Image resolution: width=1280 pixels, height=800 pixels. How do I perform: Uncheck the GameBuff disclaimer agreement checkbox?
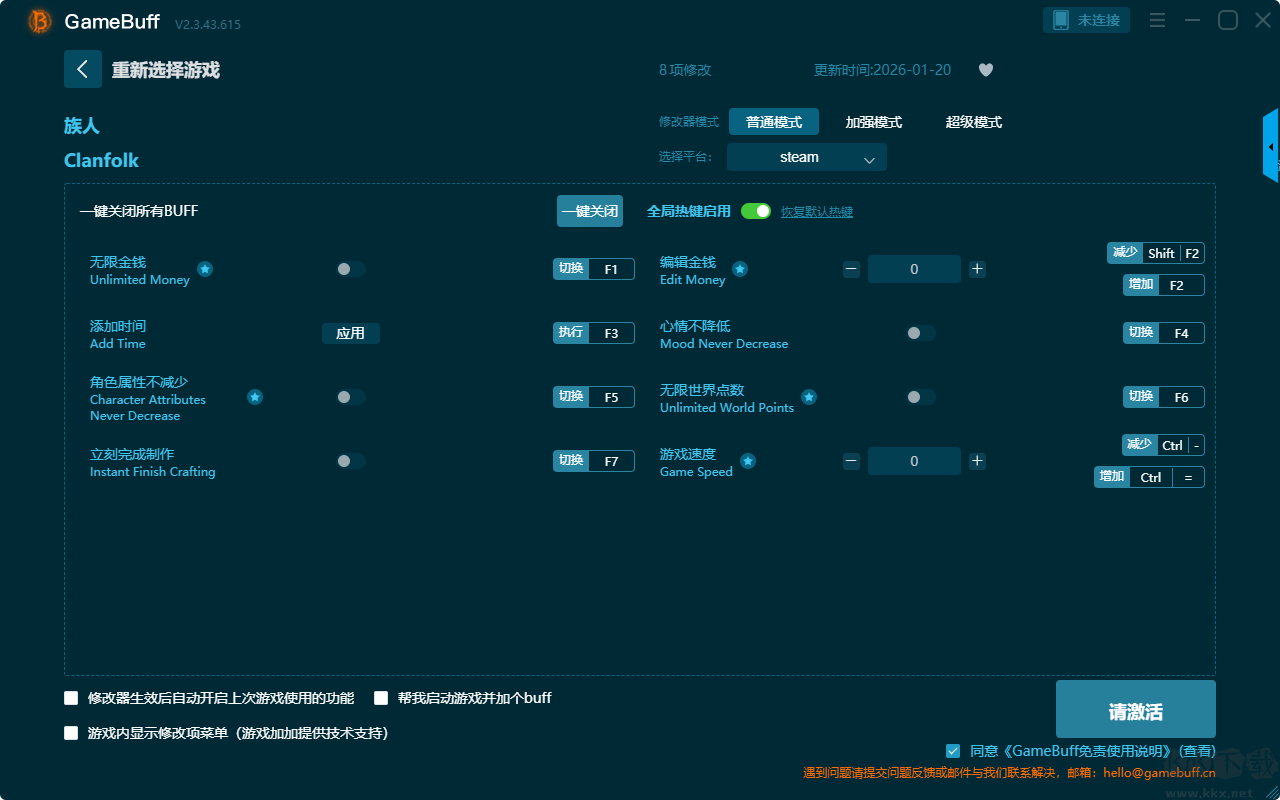pyautogui.click(x=953, y=751)
